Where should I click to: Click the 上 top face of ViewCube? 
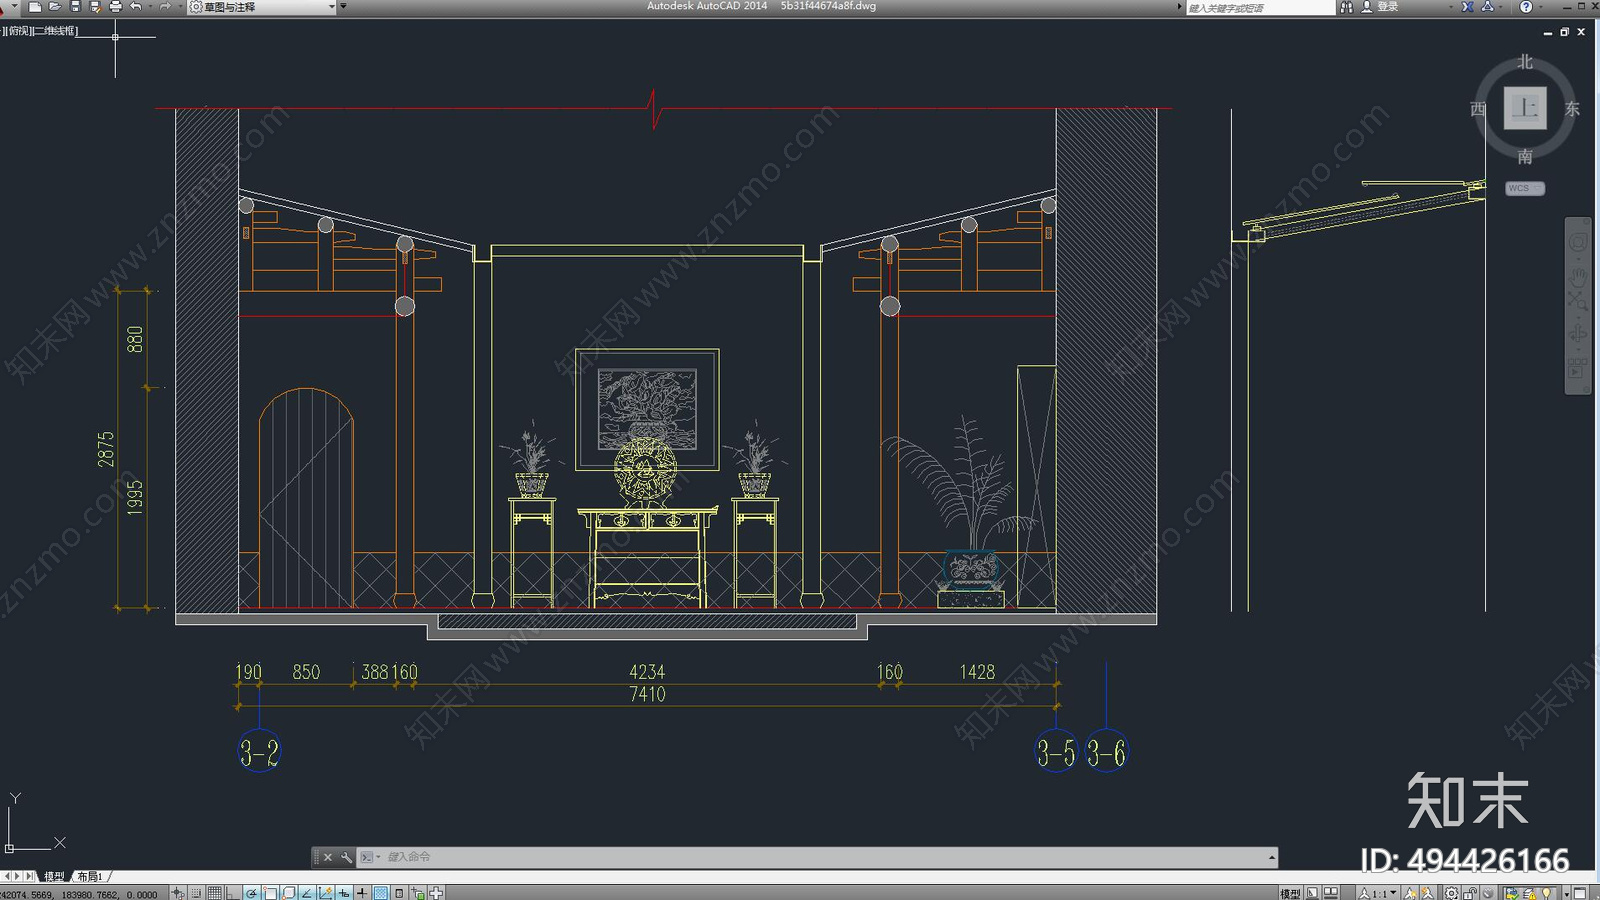pos(1525,108)
